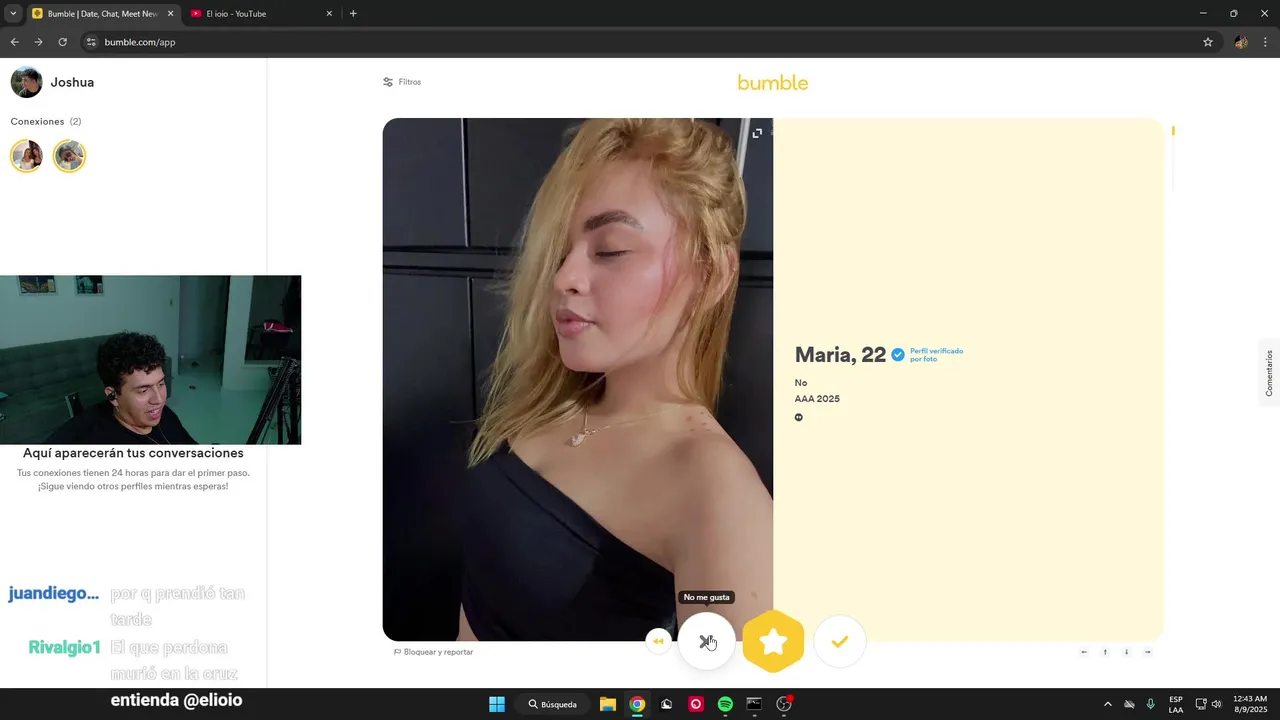Click the 'Conexiones (2)' heading
This screenshot has width=1280, height=720.
[x=46, y=121]
